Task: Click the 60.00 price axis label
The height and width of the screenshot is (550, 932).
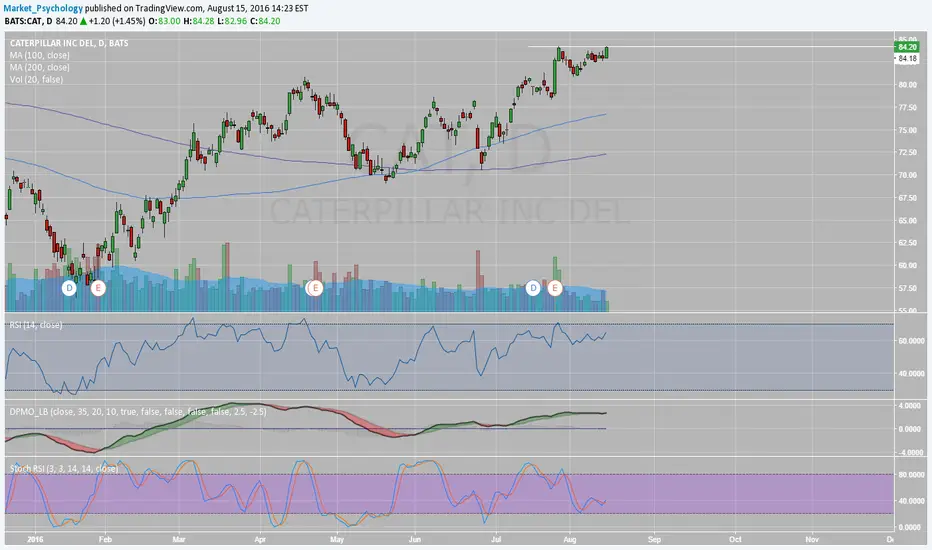Action: [x=908, y=266]
